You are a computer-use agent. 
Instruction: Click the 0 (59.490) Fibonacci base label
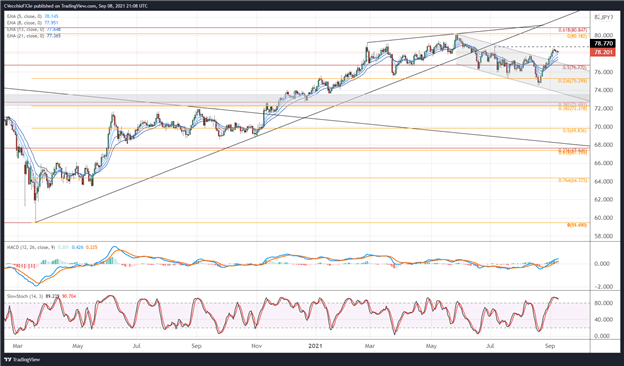point(577,225)
